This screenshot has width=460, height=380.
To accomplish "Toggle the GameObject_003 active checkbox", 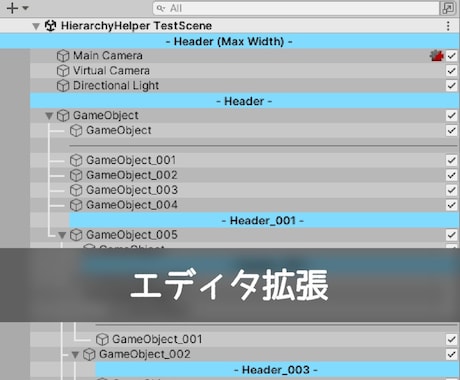I will (x=452, y=190).
